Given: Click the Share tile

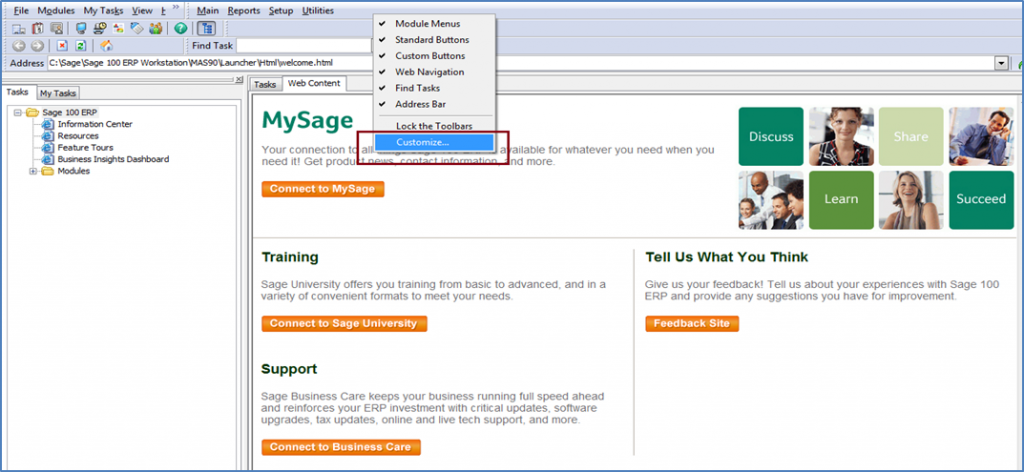Looking at the screenshot, I should 911,136.
